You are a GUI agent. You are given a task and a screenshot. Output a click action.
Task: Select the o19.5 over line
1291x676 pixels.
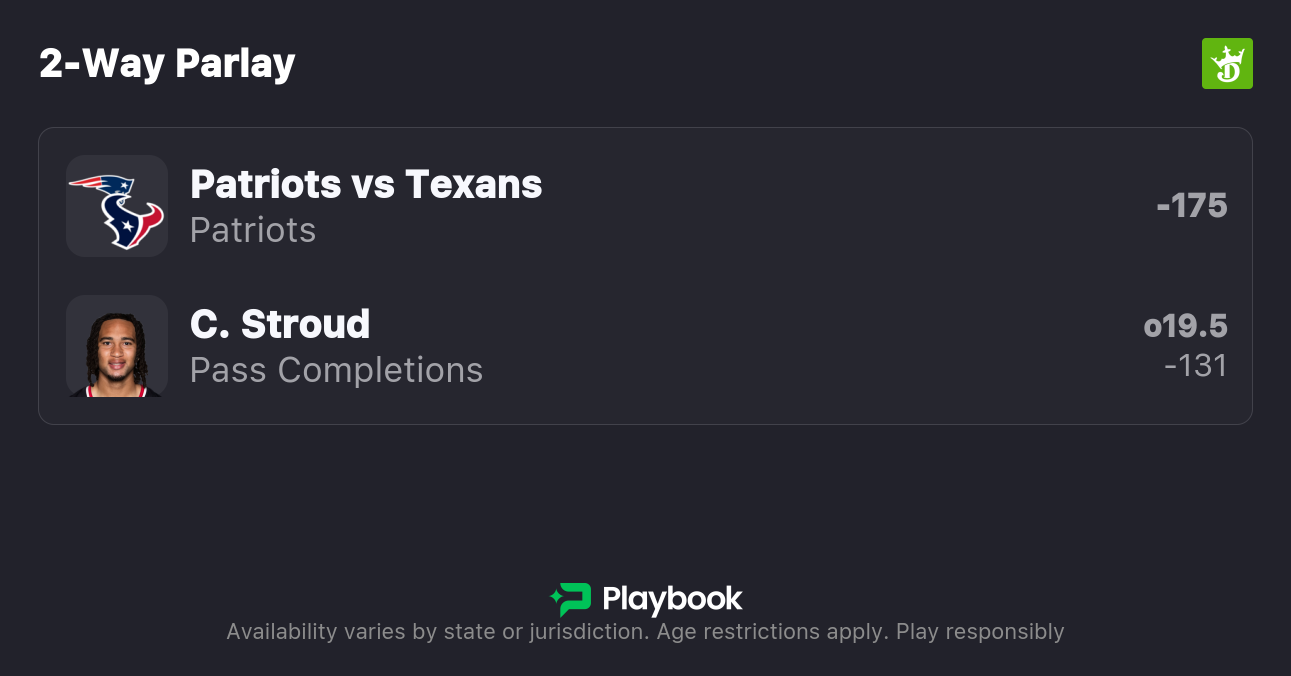click(x=1185, y=326)
